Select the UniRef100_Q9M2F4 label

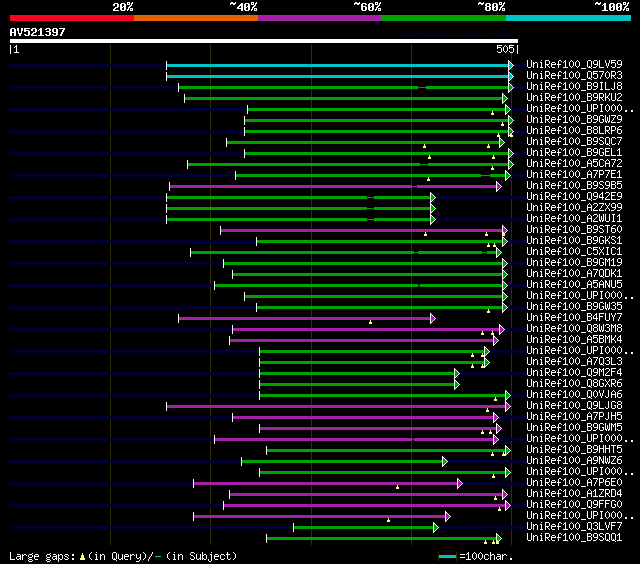pos(574,373)
